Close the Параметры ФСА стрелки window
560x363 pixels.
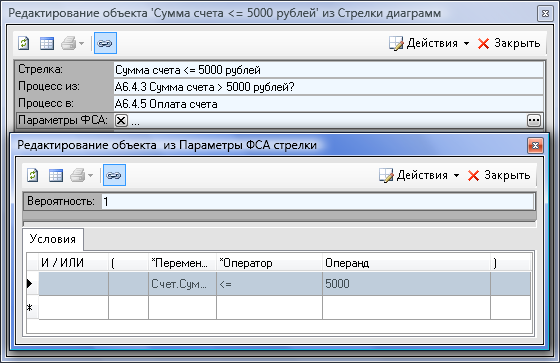click(x=535, y=145)
